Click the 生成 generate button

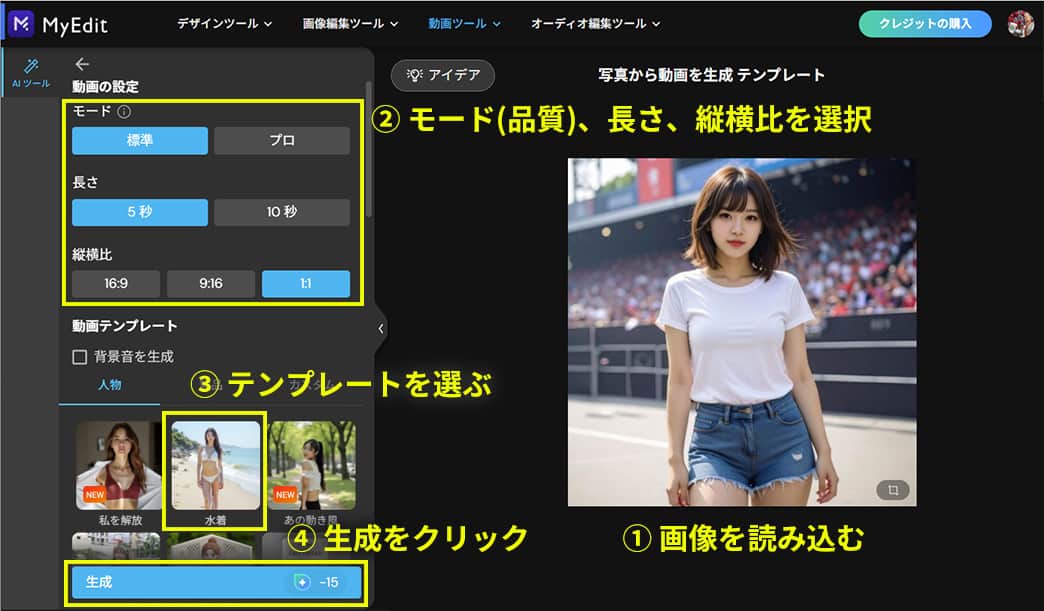(x=216, y=582)
